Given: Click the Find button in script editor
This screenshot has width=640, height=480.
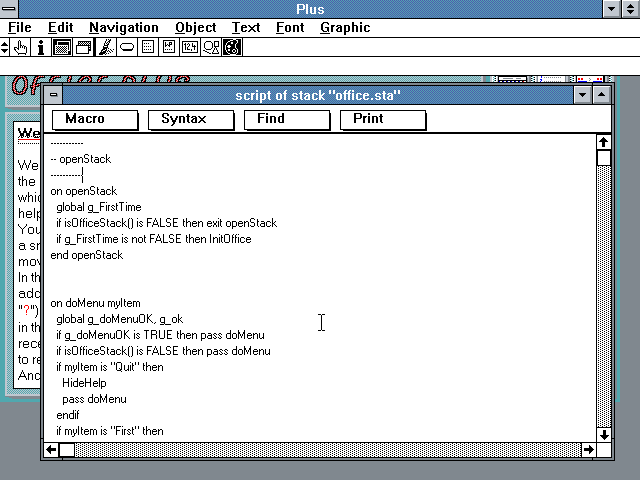Looking at the screenshot, I should click(287, 120).
